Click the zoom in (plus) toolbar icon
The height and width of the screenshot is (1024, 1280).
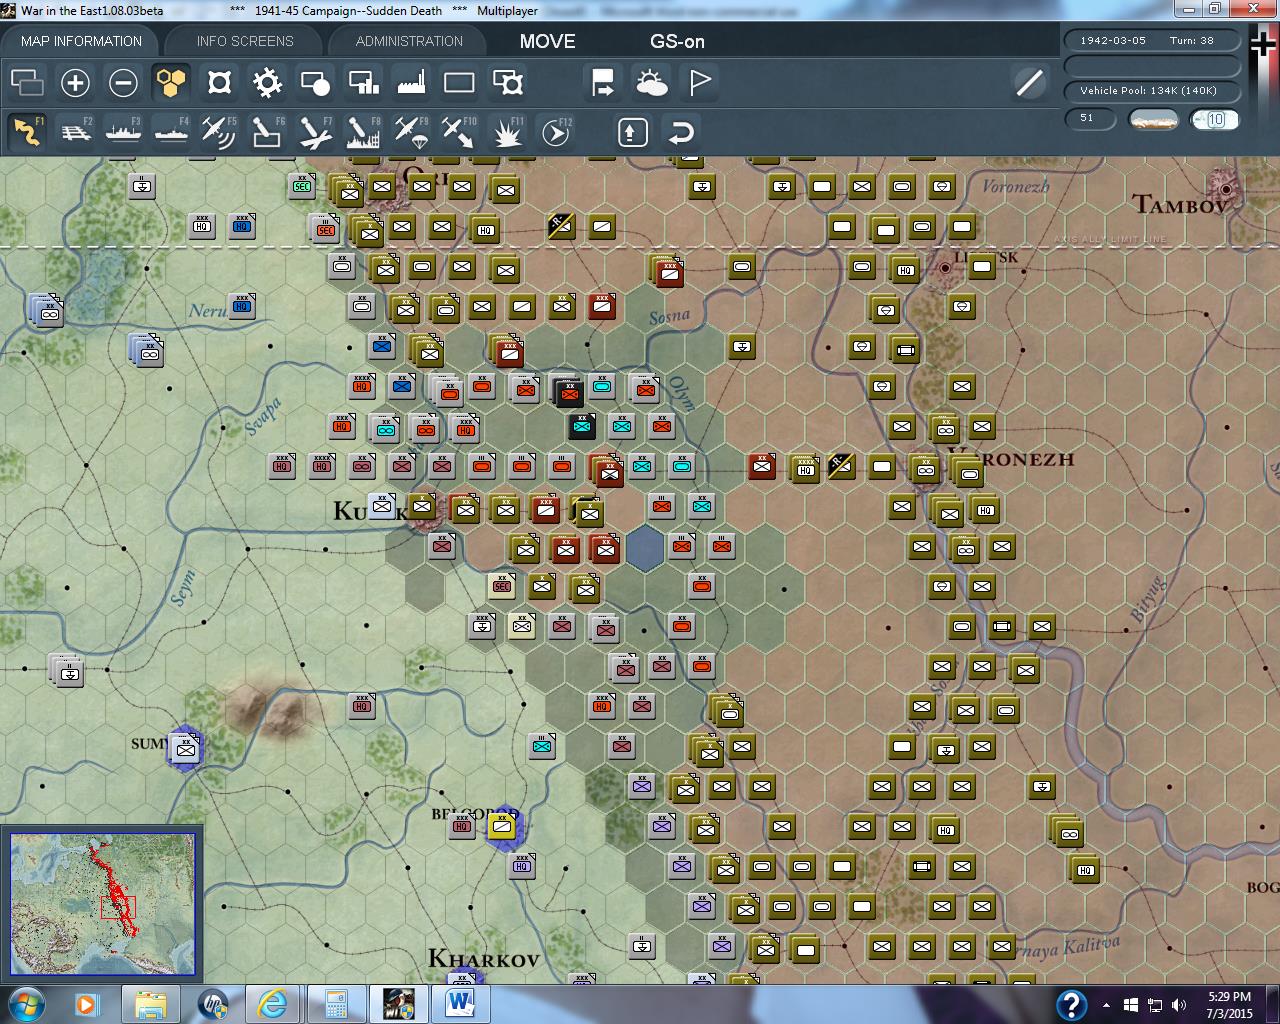[75, 83]
